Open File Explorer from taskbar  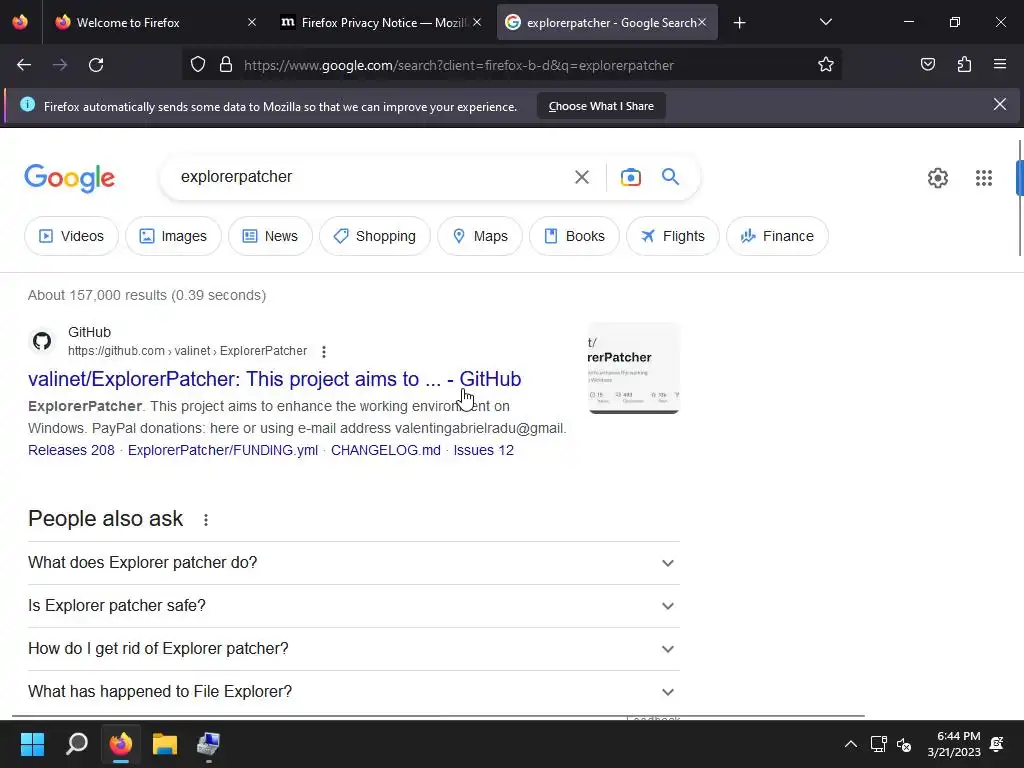point(165,744)
